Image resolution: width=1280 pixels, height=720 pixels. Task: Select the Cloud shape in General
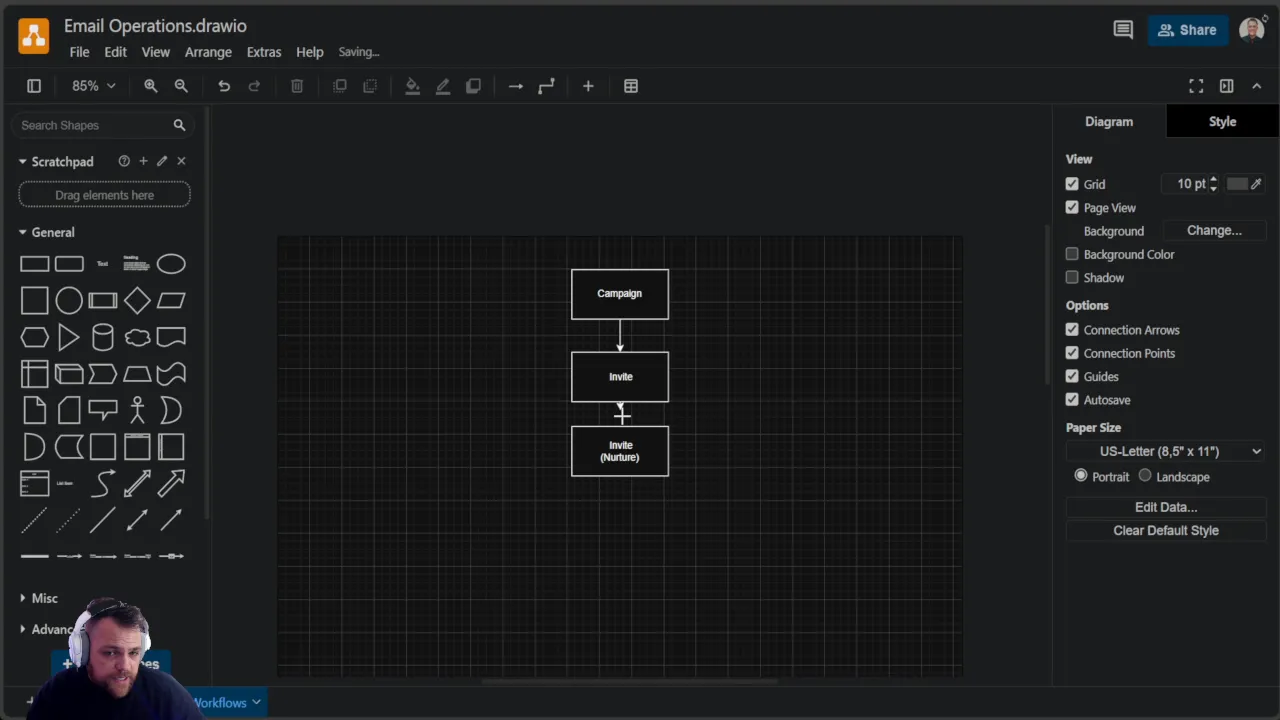(x=137, y=337)
